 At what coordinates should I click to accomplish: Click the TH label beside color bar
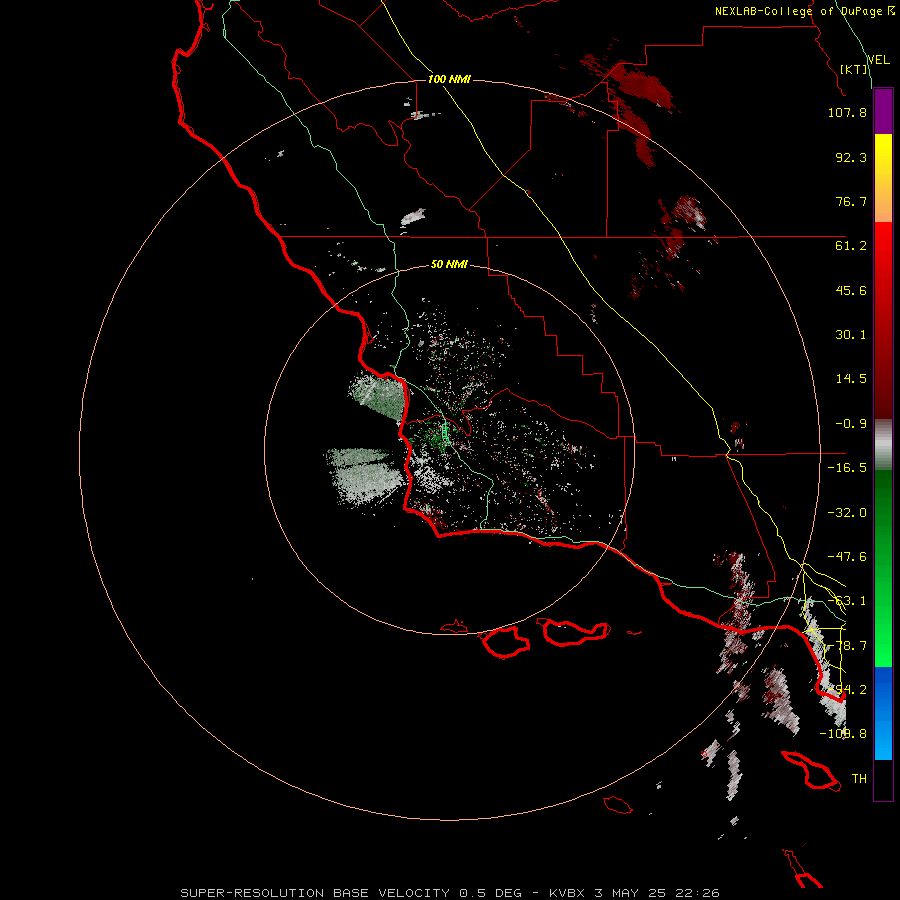[x=859, y=779]
